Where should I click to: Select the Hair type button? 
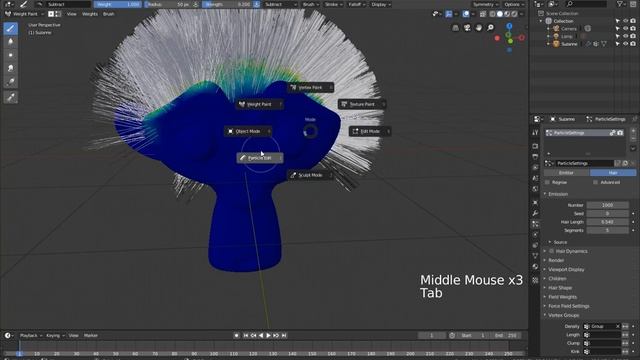click(x=613, y=173)
